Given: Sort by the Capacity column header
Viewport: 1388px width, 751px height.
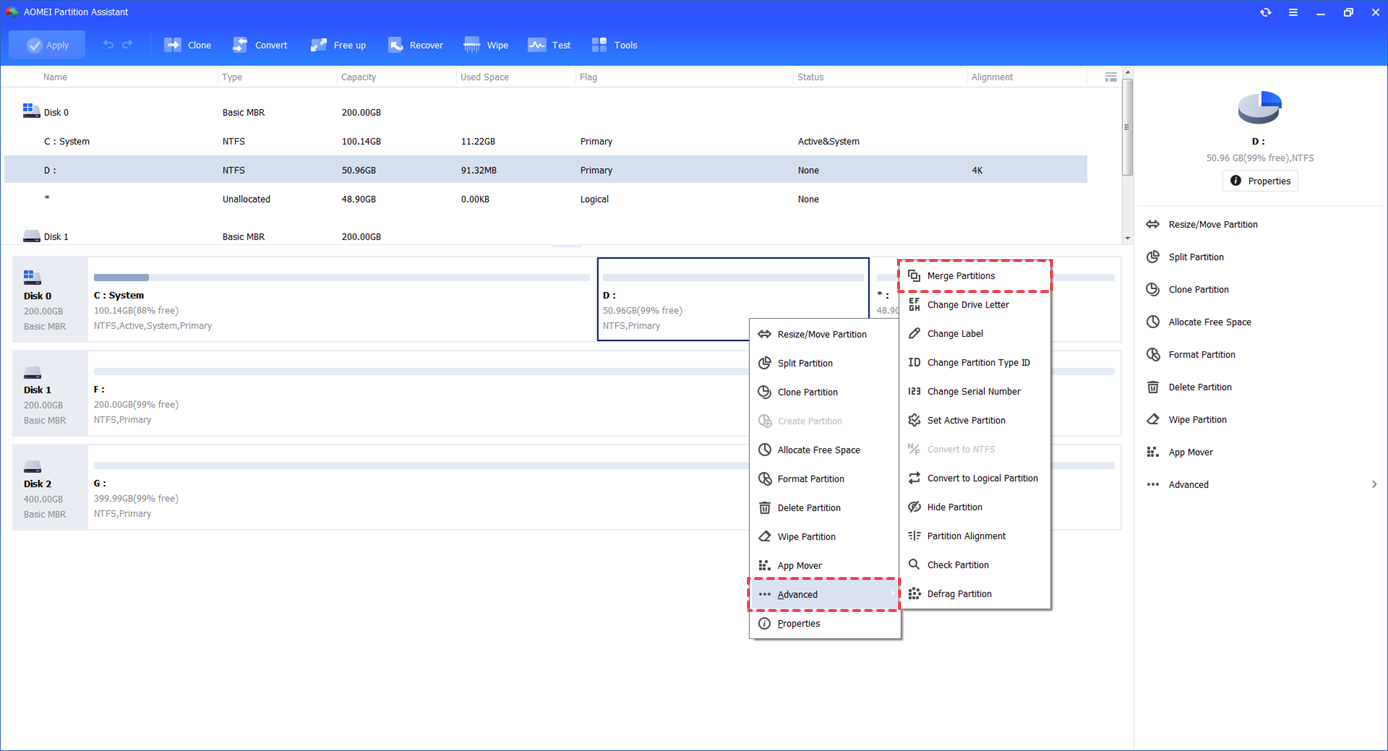Looking at the screenshot, I should tap(359, 77).
